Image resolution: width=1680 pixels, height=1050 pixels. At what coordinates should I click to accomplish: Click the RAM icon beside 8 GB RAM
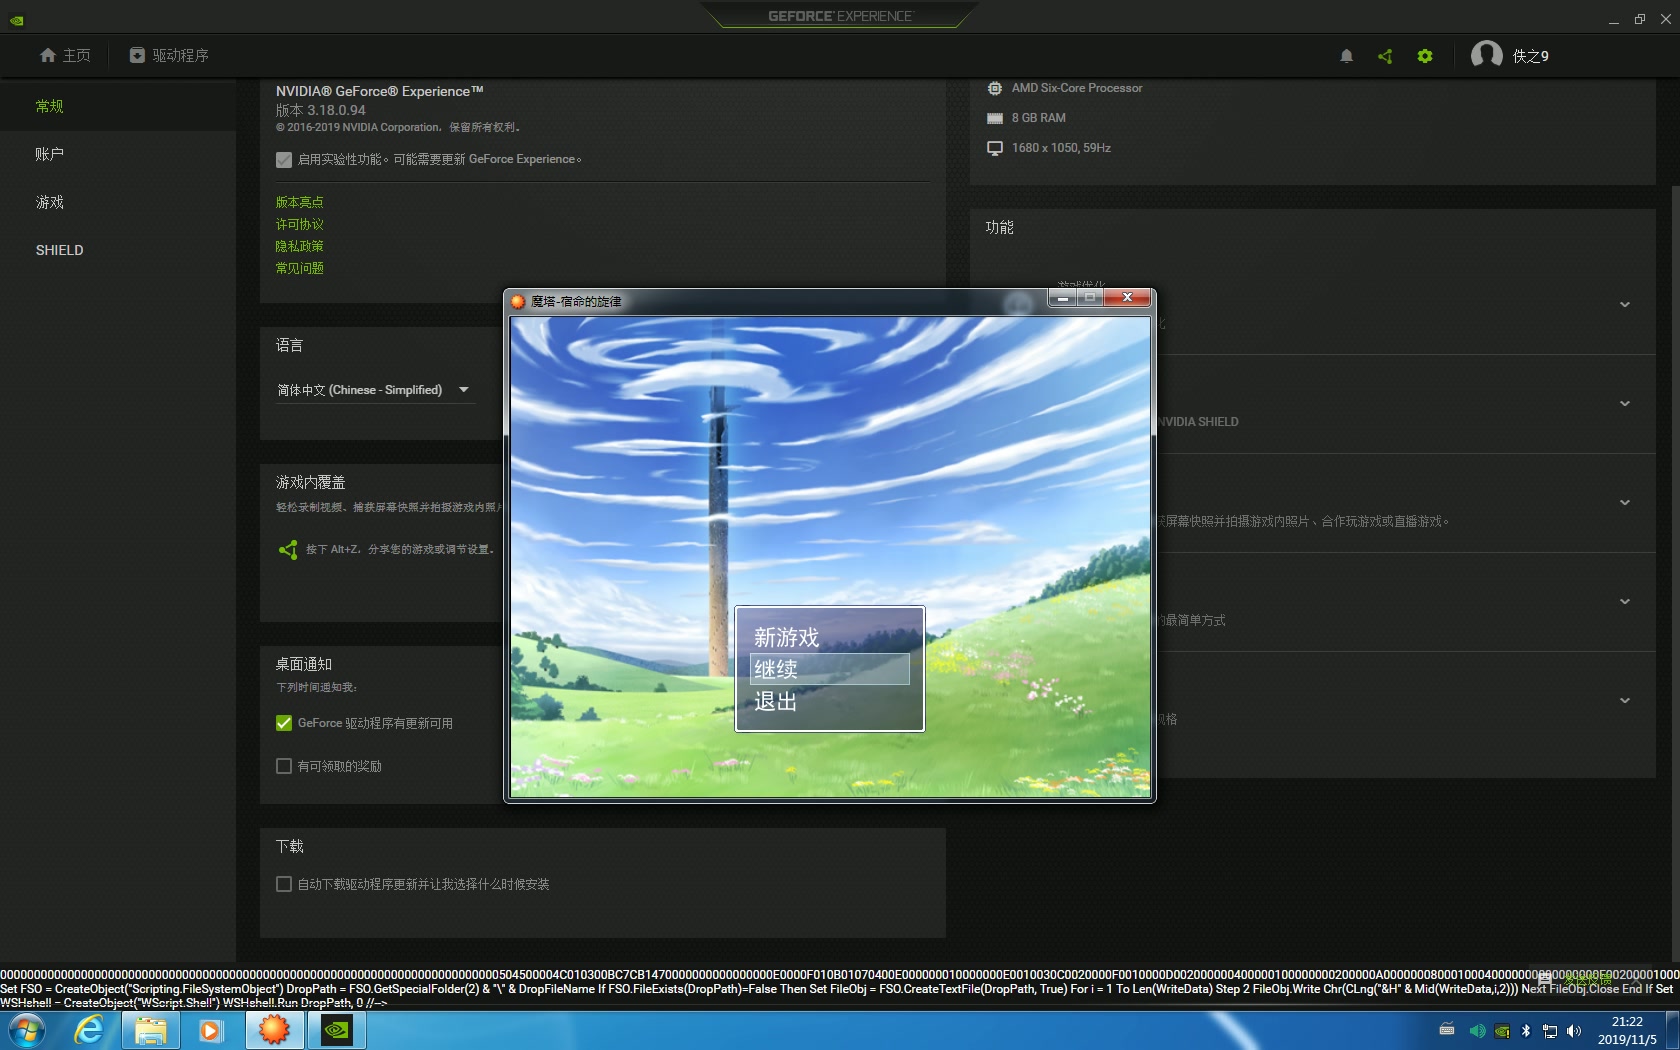(x=995, y=118)
